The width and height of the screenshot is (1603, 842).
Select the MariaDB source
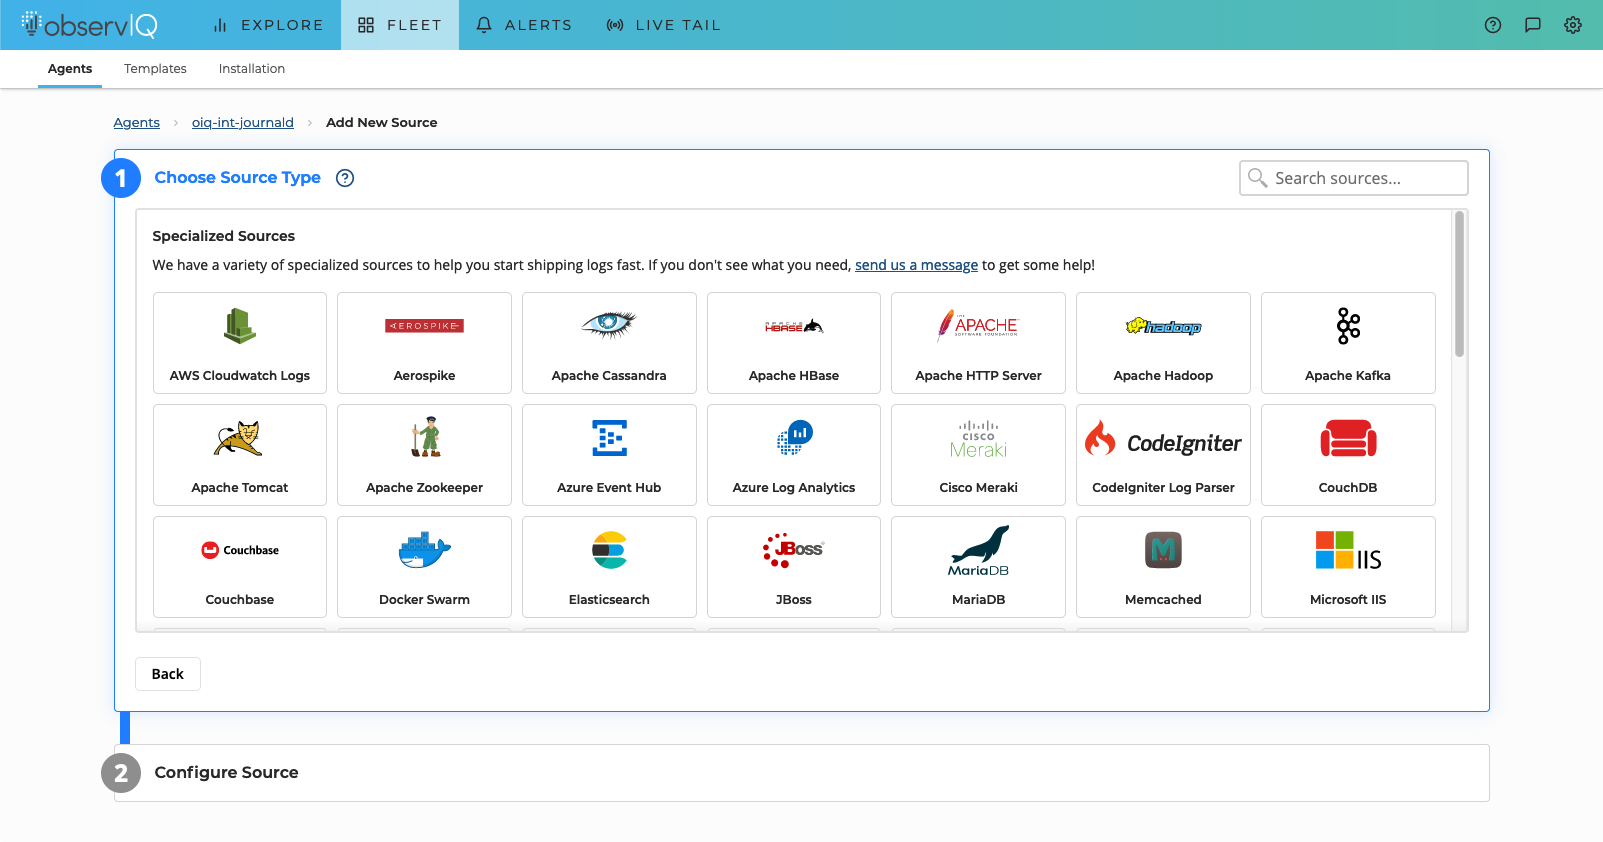click(x=978, y=567)
